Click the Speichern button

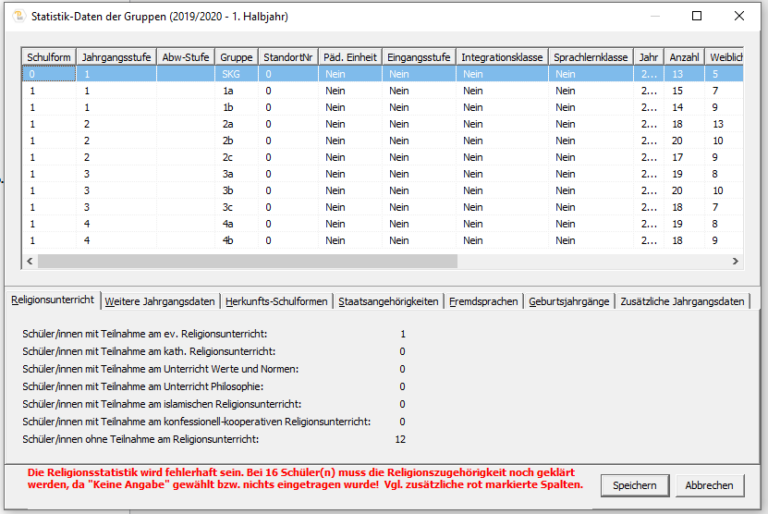(x=634, y=485)
